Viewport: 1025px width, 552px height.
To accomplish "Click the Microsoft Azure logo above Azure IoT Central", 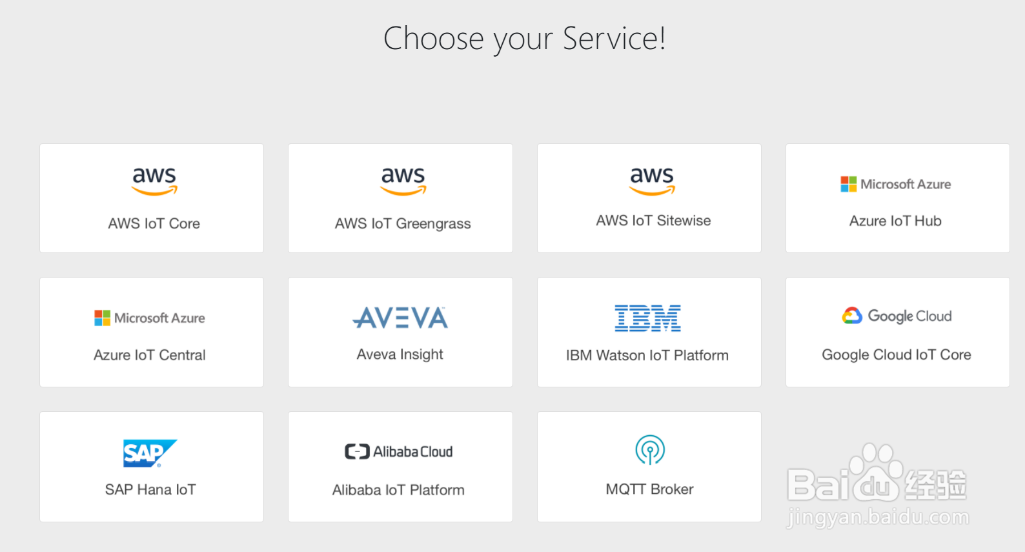I will tap(150, 318).
